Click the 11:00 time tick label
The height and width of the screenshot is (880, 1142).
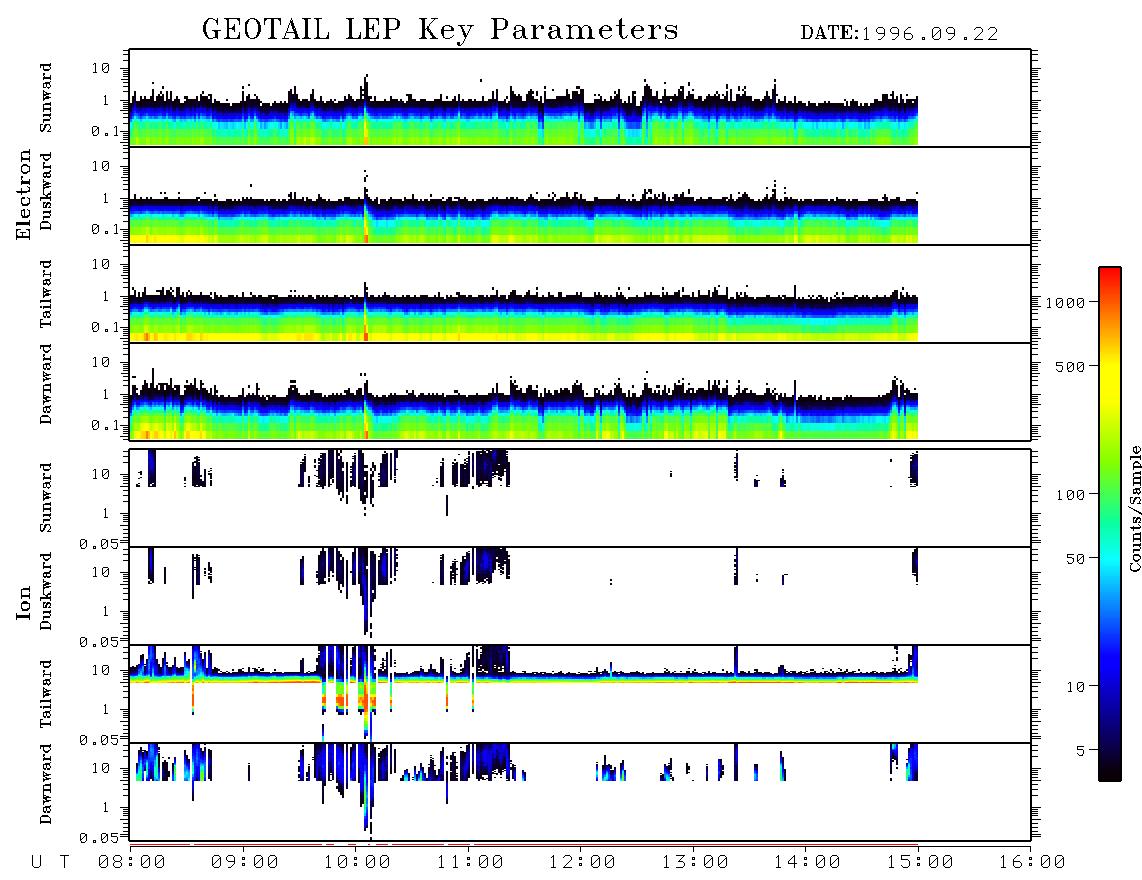pos(470,863)
